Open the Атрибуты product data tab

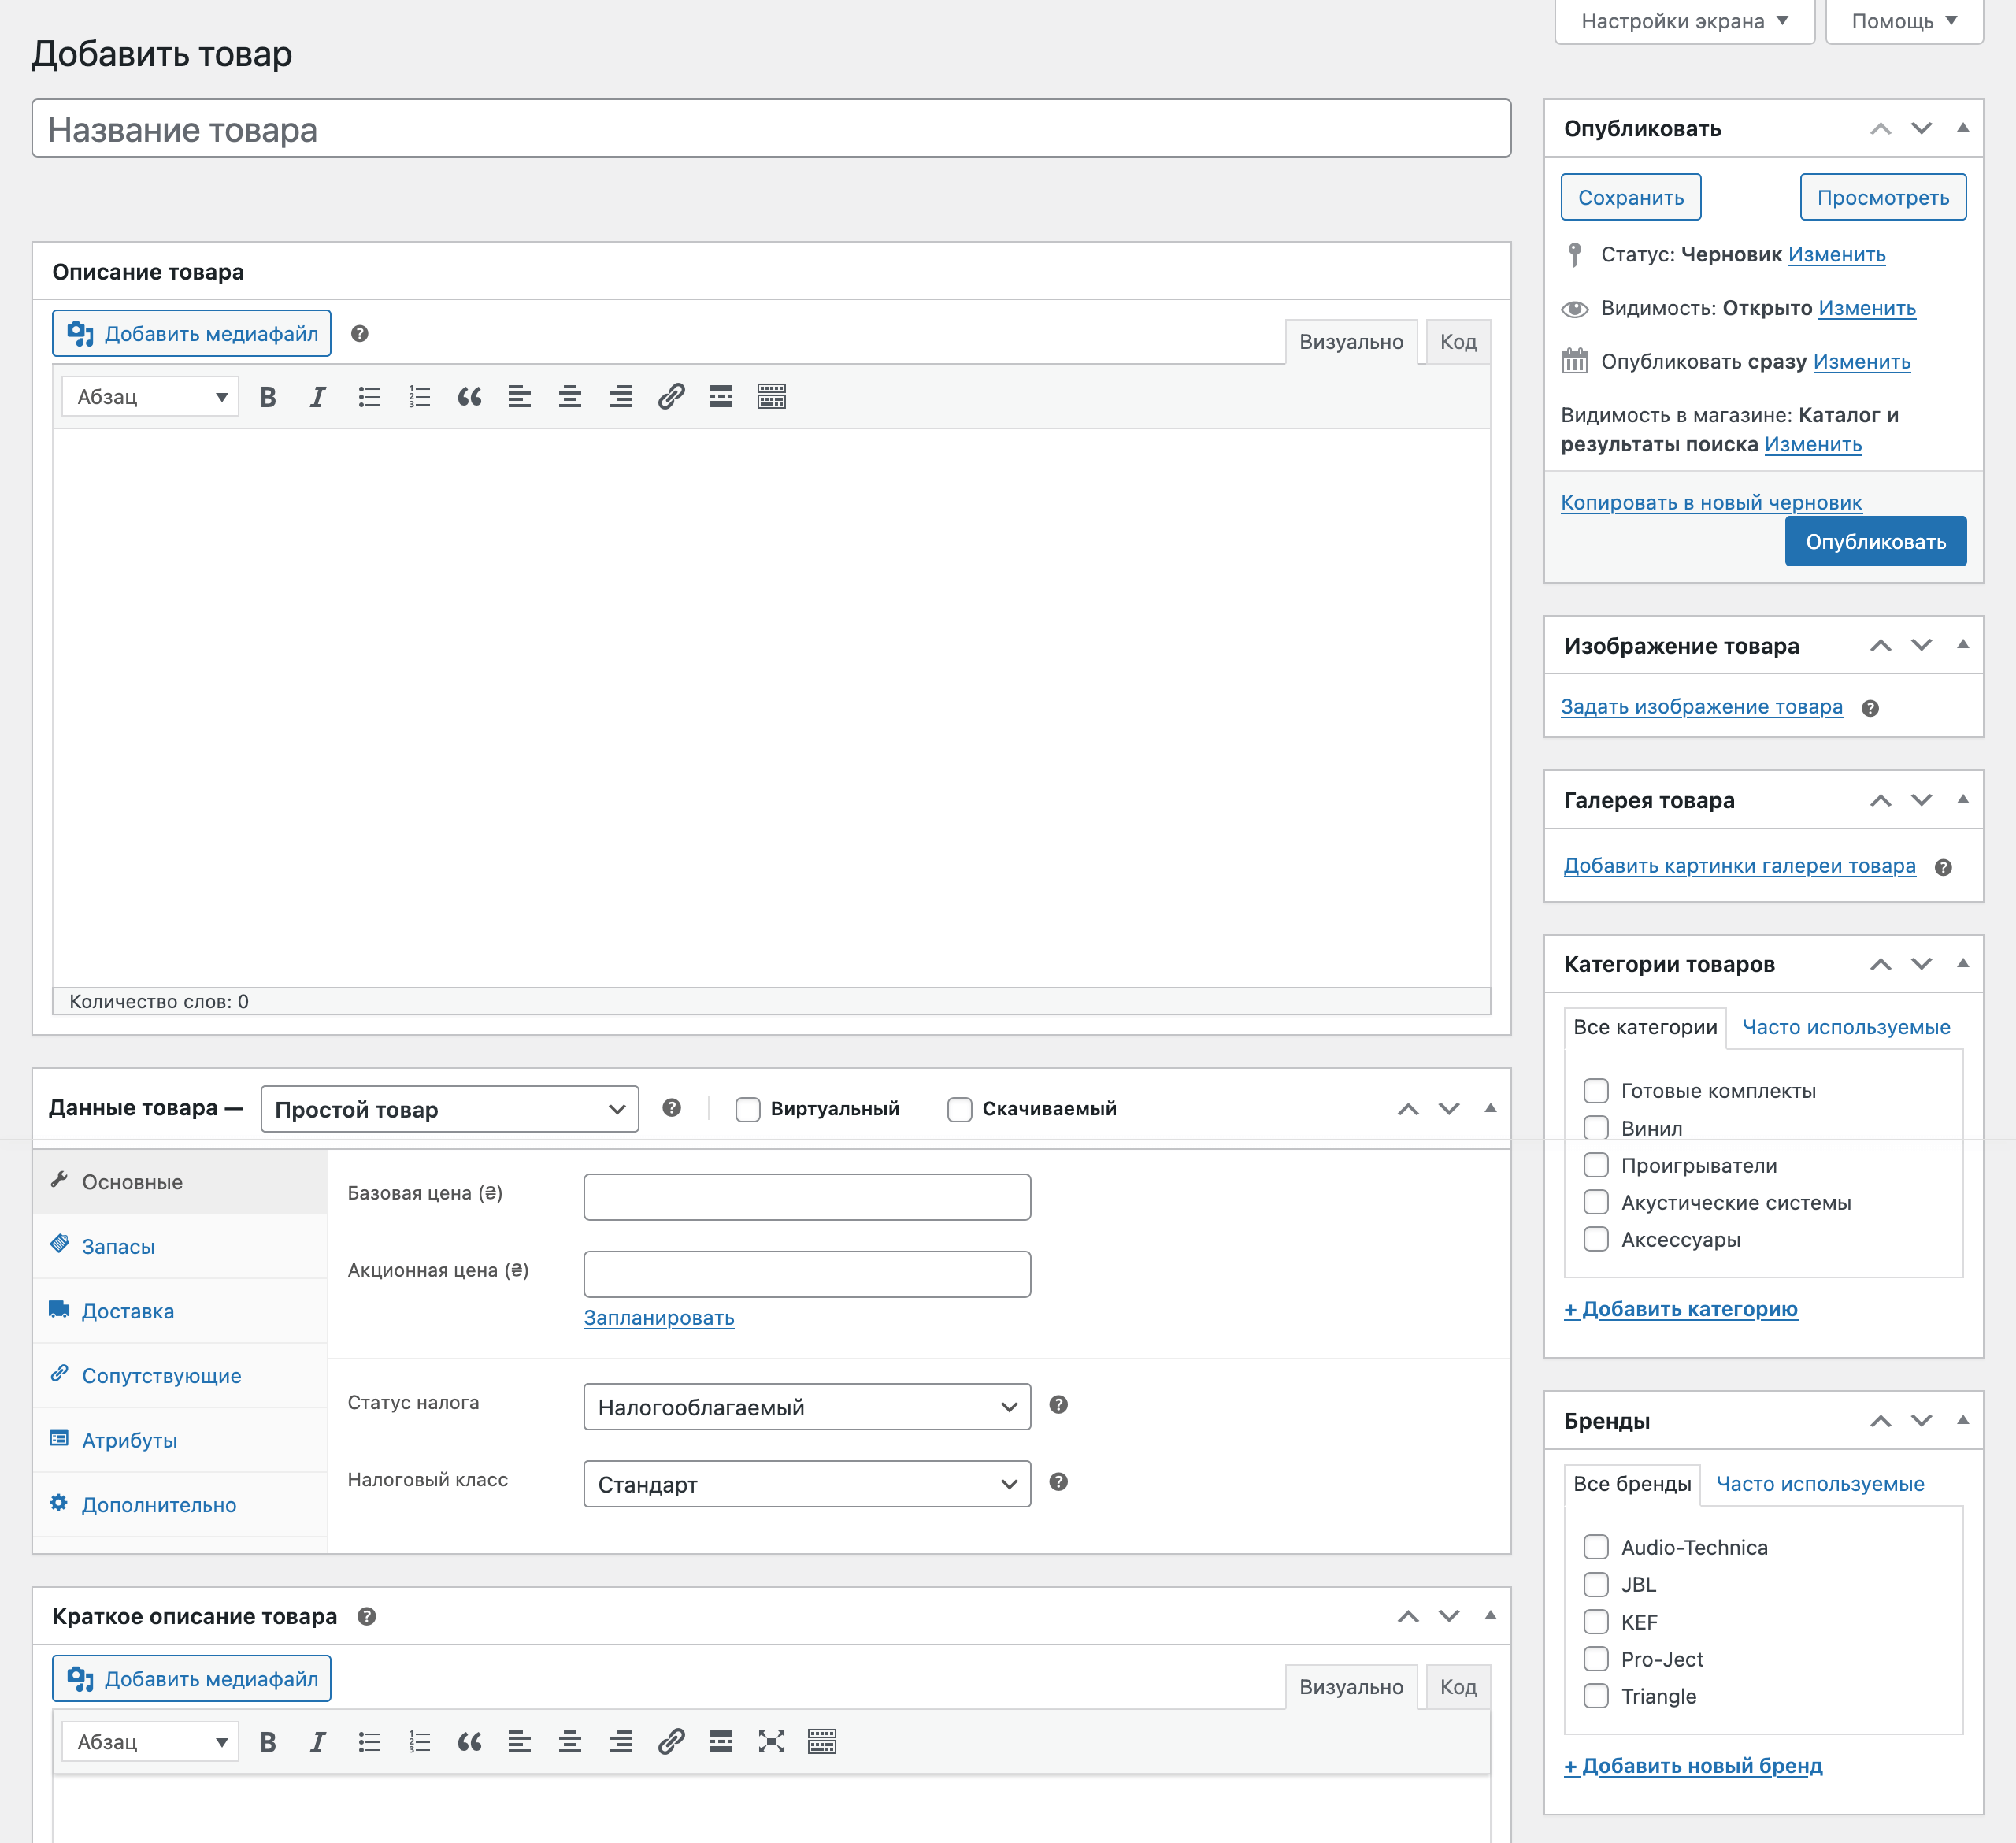[181, 1440]
